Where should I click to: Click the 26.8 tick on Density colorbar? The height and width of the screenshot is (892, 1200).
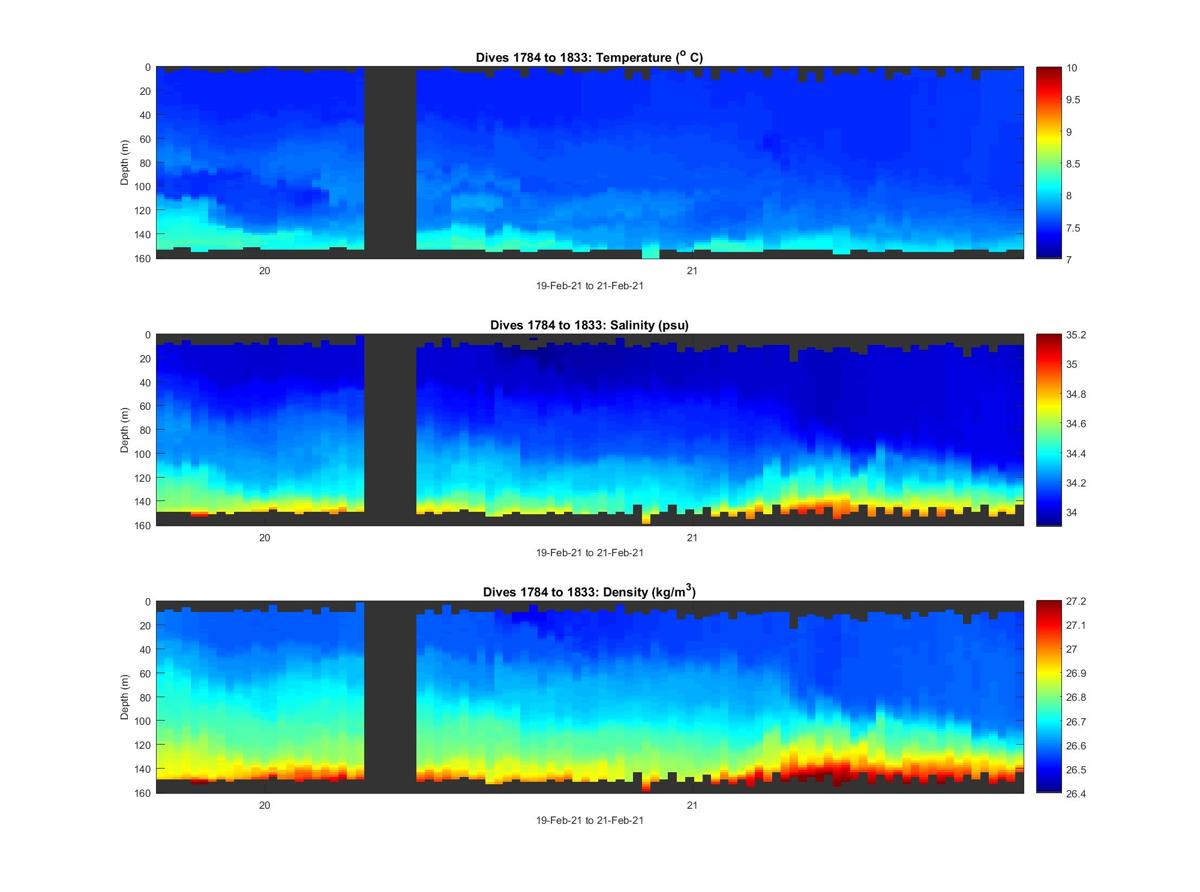point(1078,698)
